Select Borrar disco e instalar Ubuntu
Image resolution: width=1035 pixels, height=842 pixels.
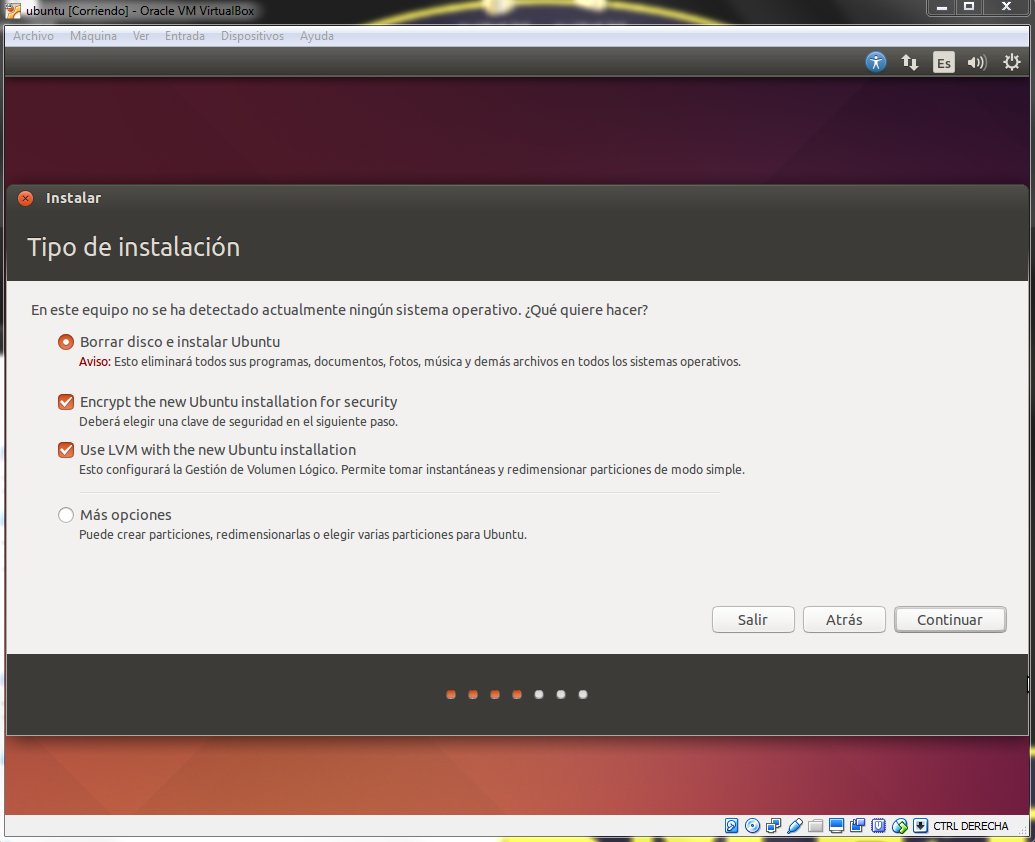65,342
